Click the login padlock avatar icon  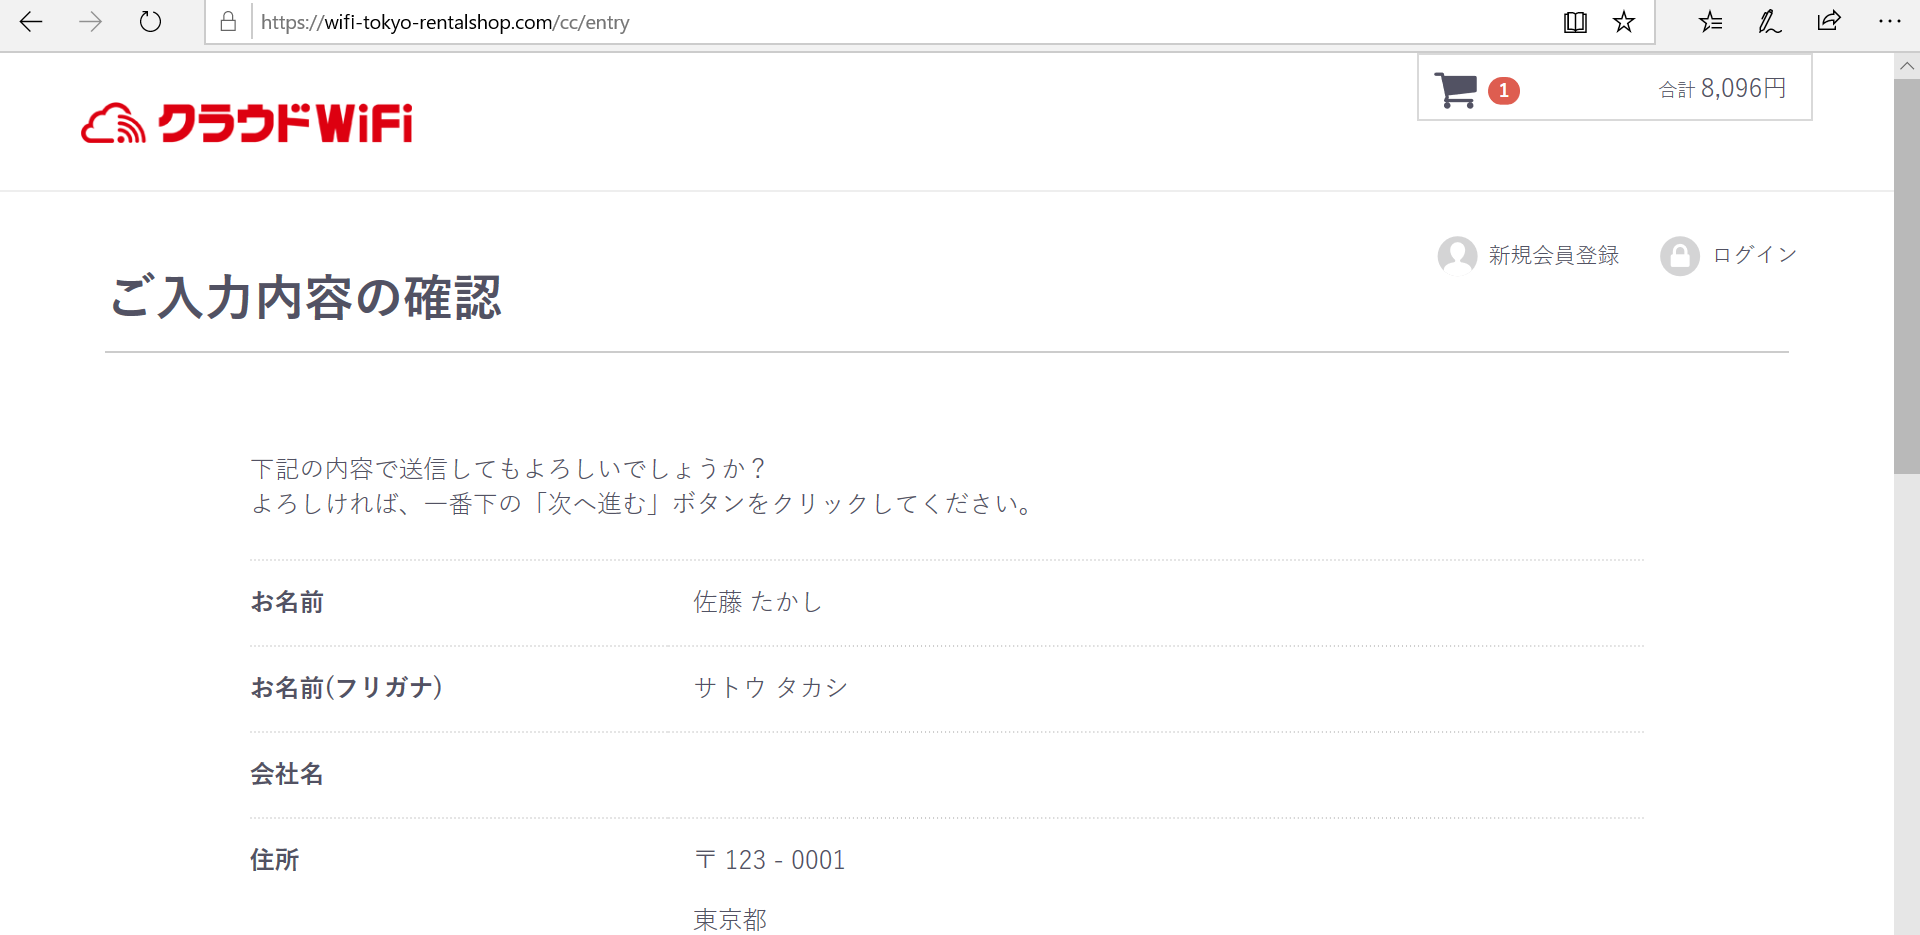click(1680, 256)
